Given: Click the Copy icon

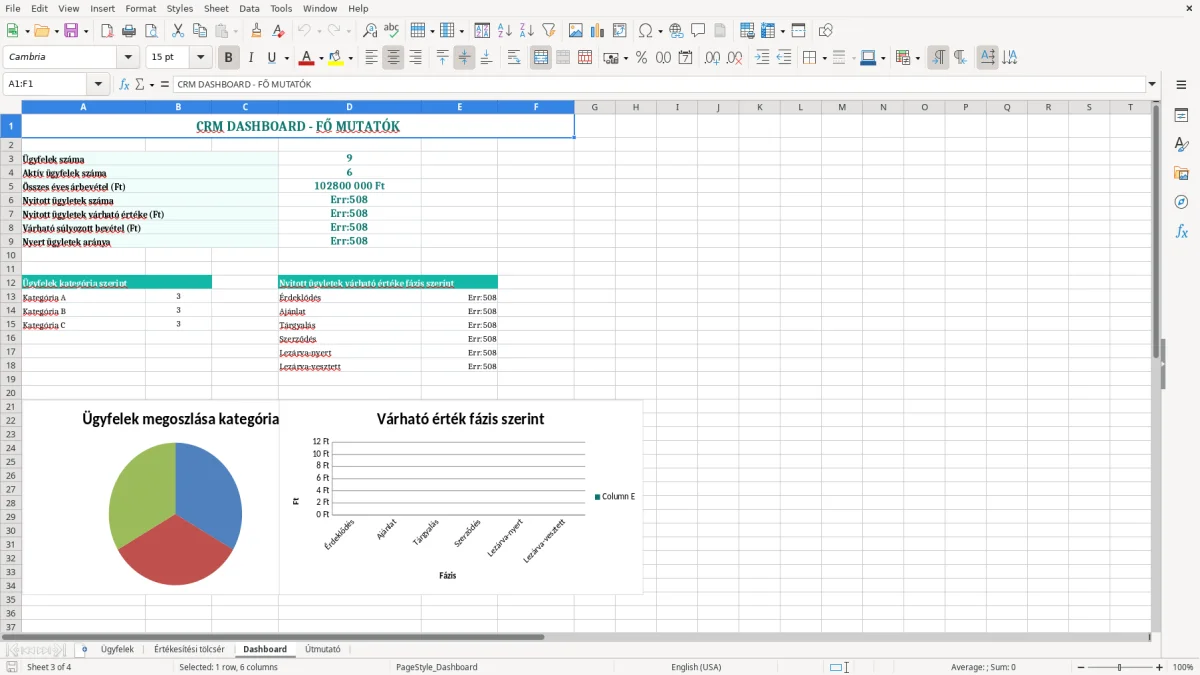Looking at the screenshot, I should pos(199,31).
